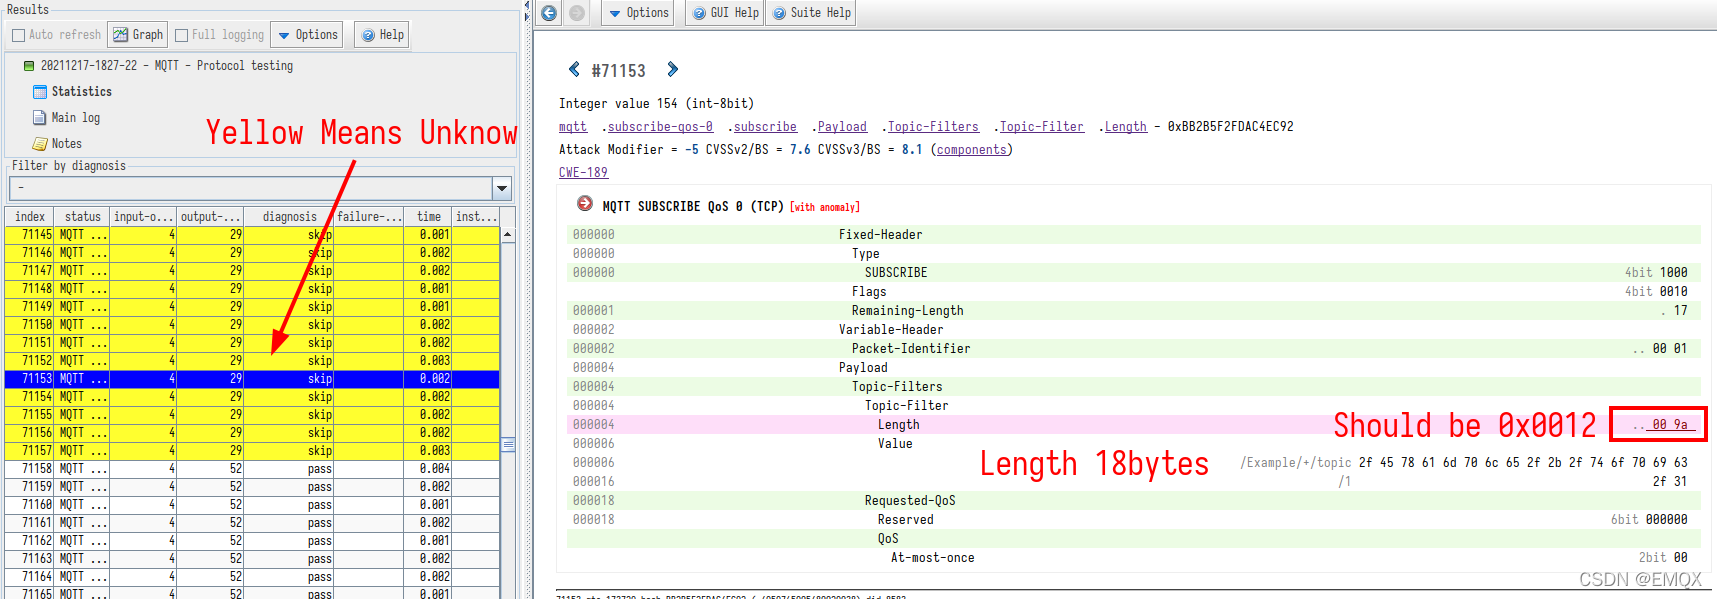
Task: Click the back navigation arrow icon
Action: click(x=549, y=13)
